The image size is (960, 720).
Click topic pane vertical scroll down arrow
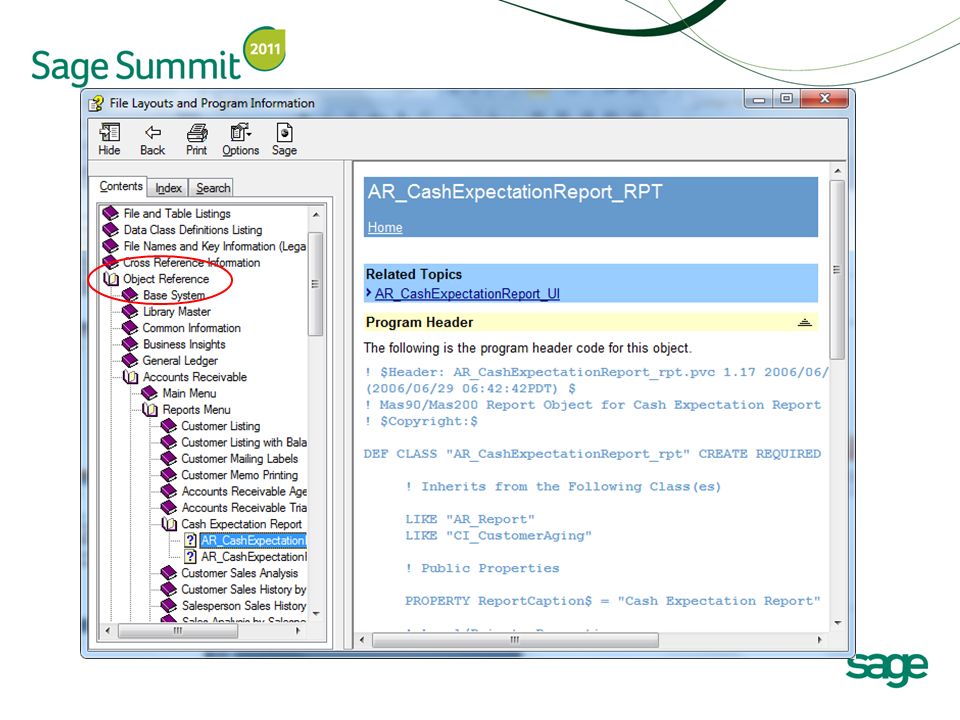pyautogui.click(x=837, y=623)
